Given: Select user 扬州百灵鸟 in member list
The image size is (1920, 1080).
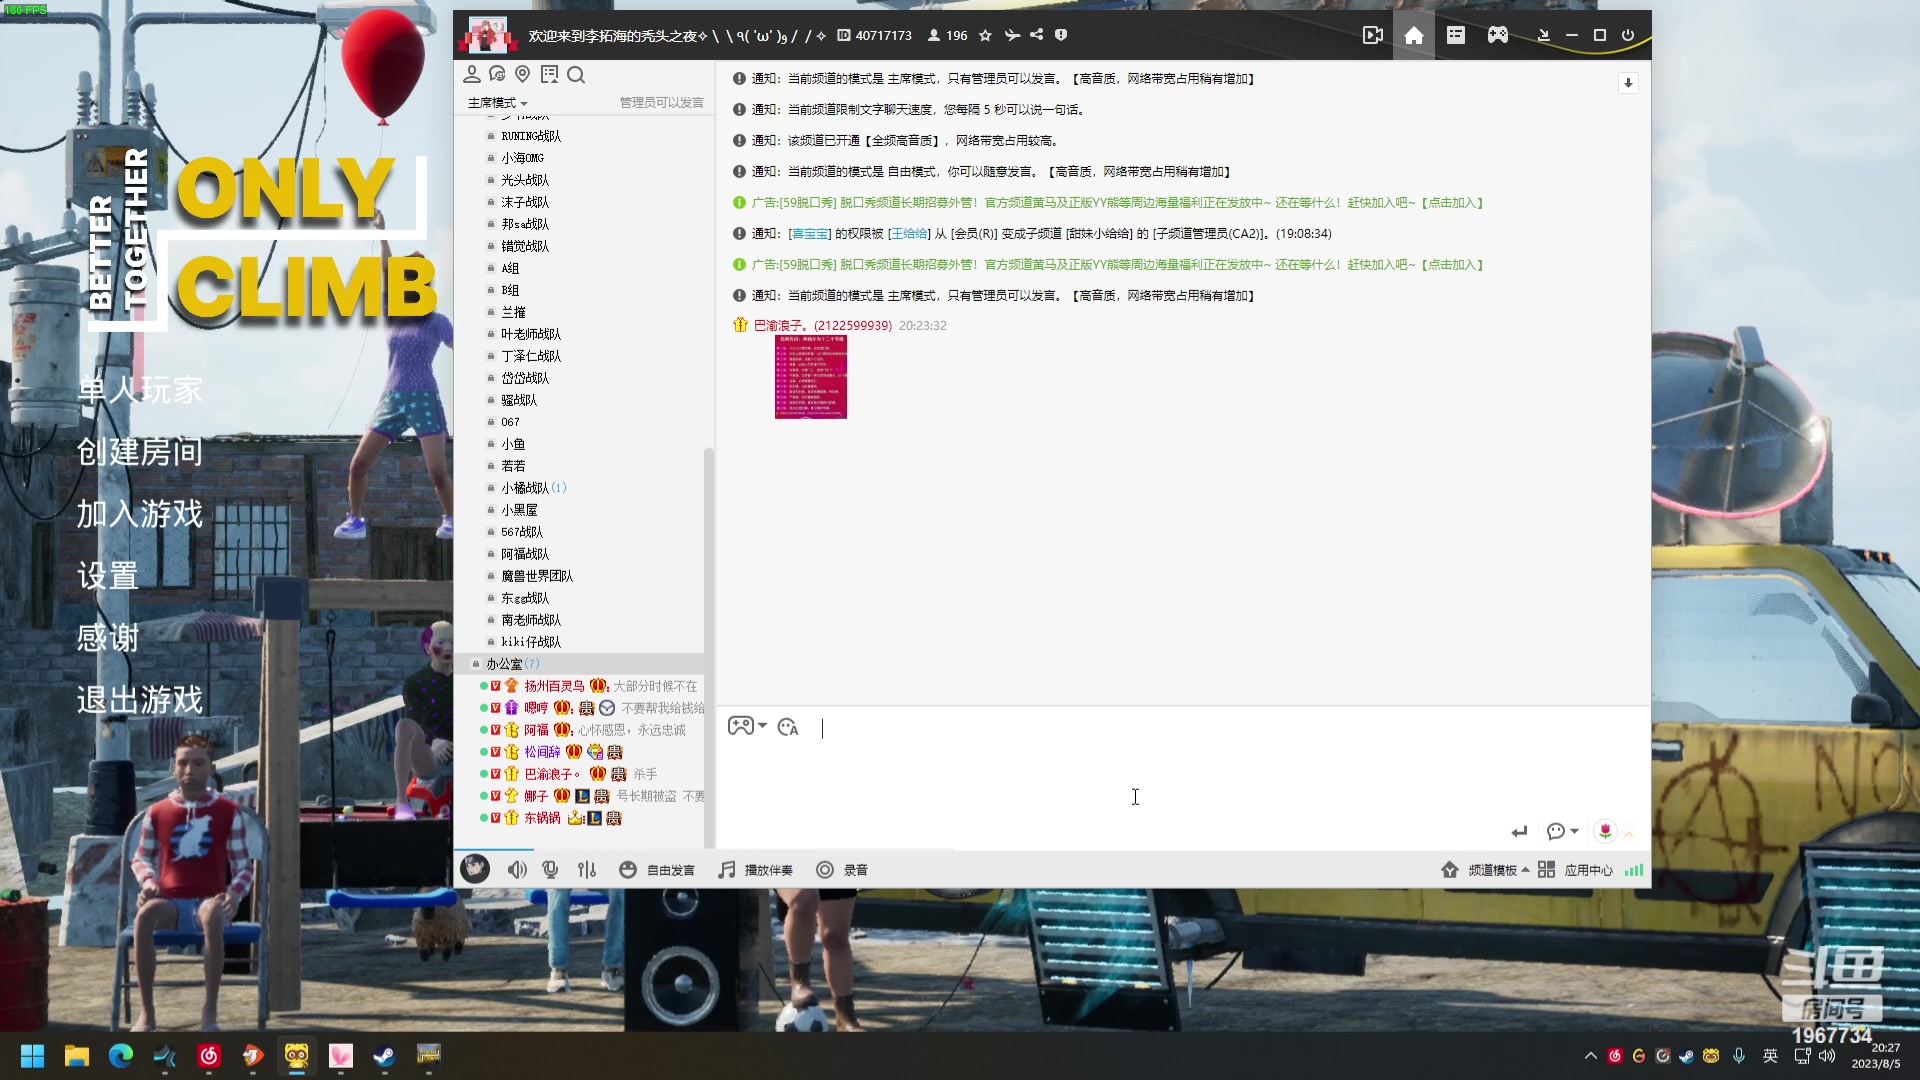Looking at the screenshot, I should click(x=554, y=686).
